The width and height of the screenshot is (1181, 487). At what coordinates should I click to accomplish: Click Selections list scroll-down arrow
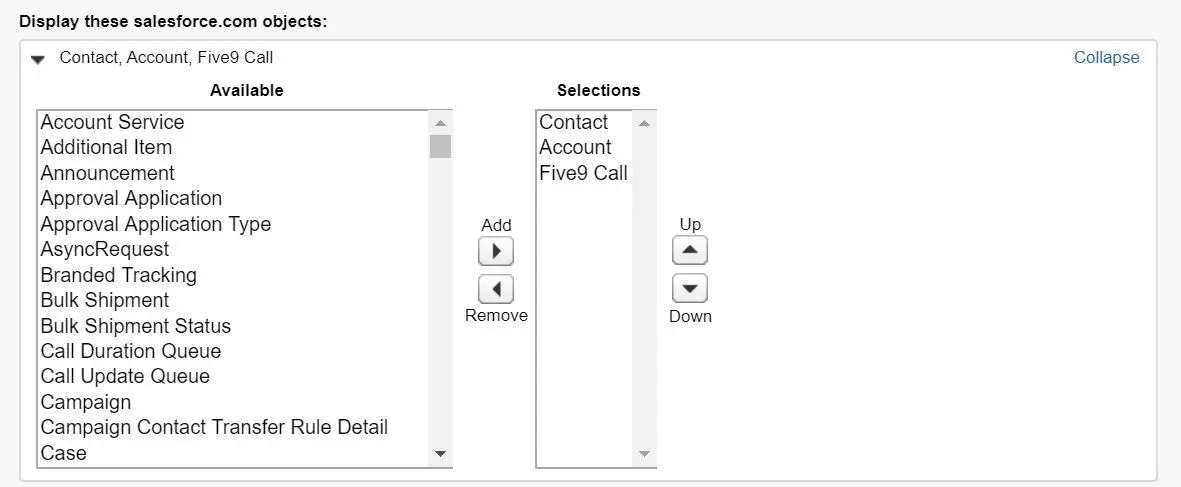[644, 454]
